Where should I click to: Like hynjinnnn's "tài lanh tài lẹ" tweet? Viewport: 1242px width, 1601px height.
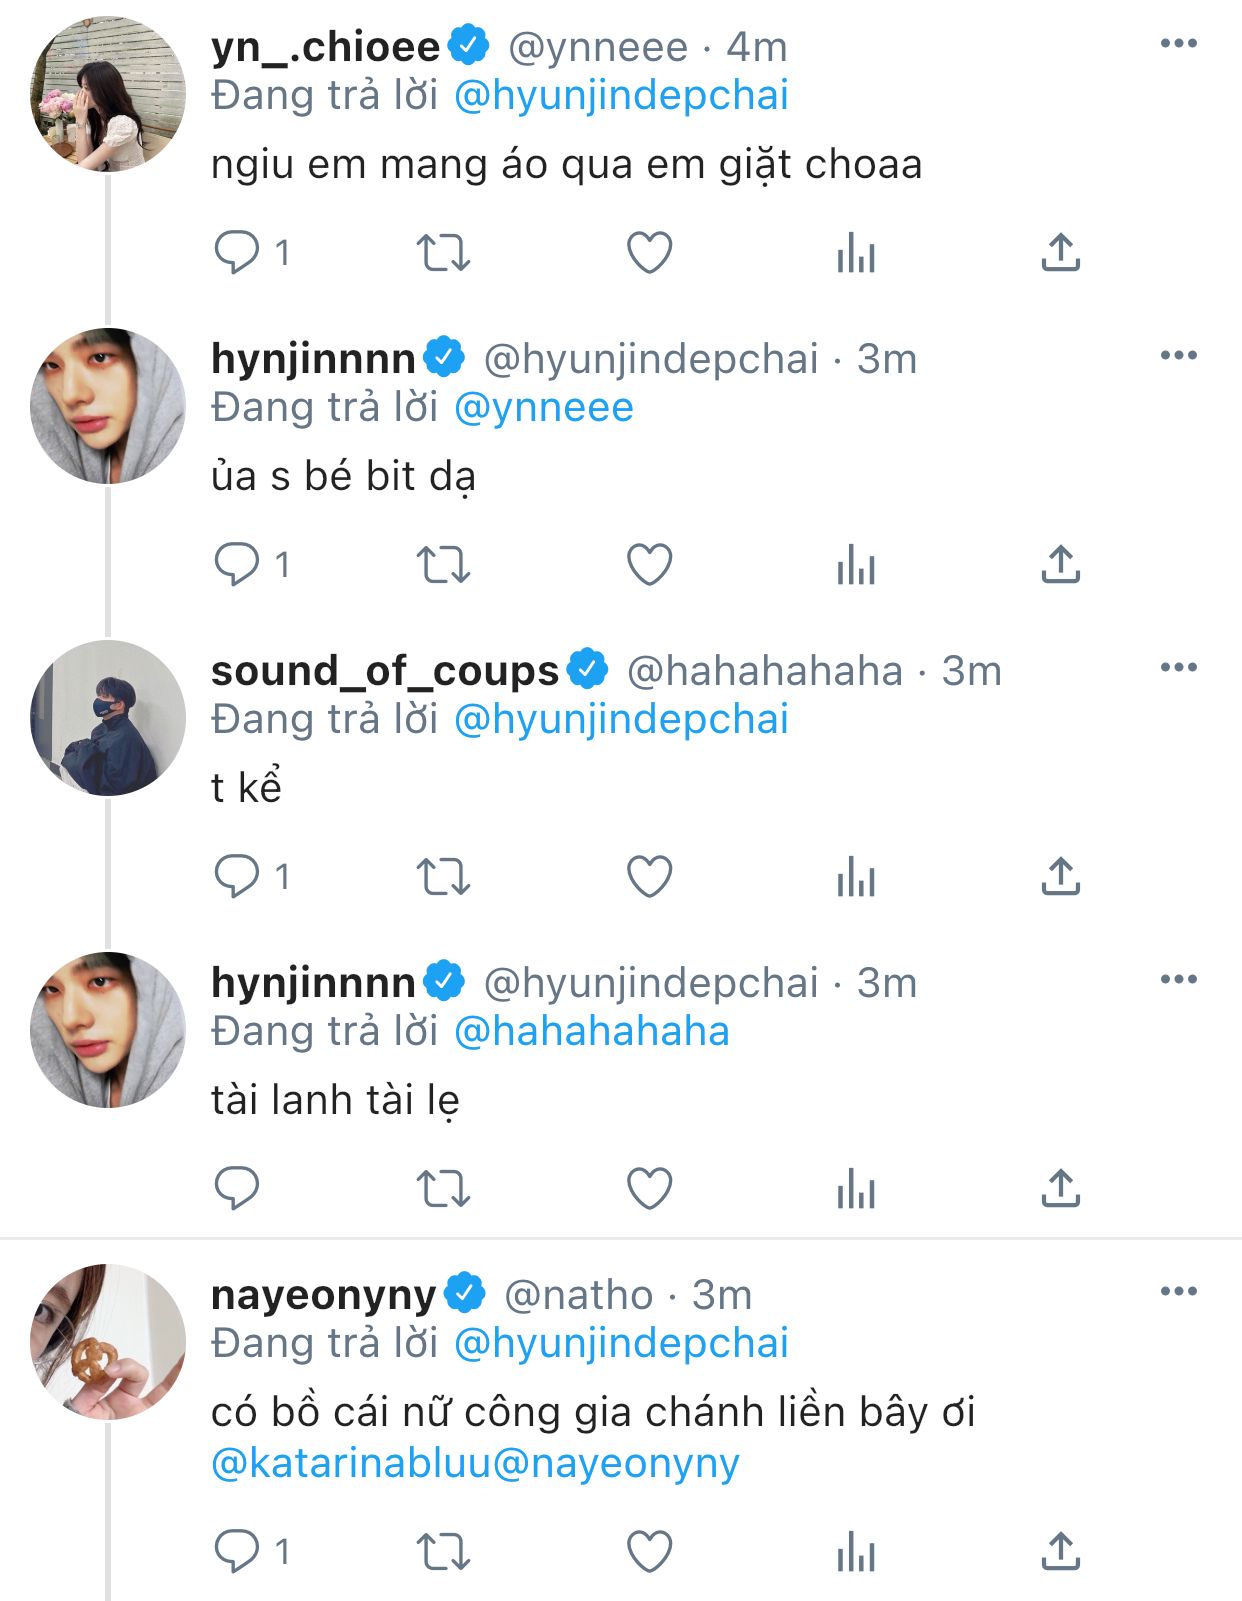tap(649, 1189)
